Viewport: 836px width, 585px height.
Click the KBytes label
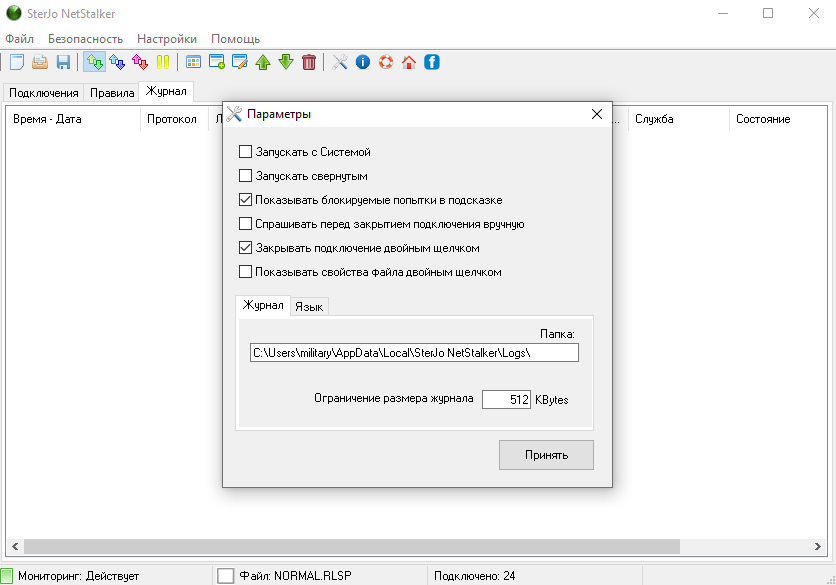tap(552, 400)
